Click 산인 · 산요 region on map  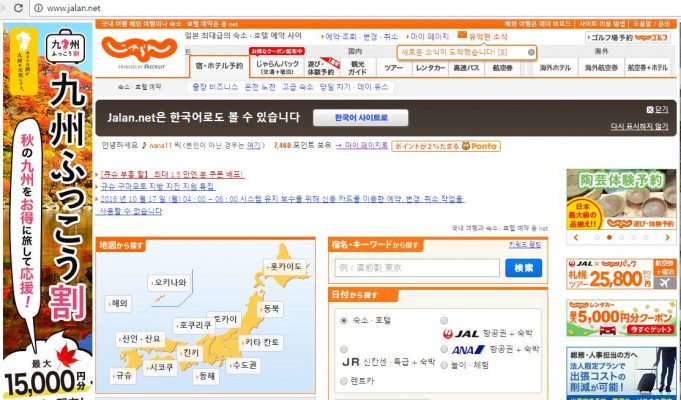coord(140,339)
